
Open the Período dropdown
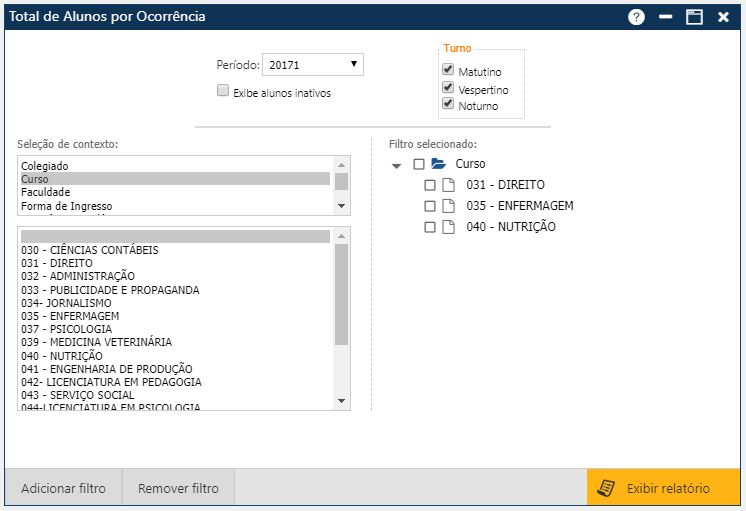pos(312,65)
